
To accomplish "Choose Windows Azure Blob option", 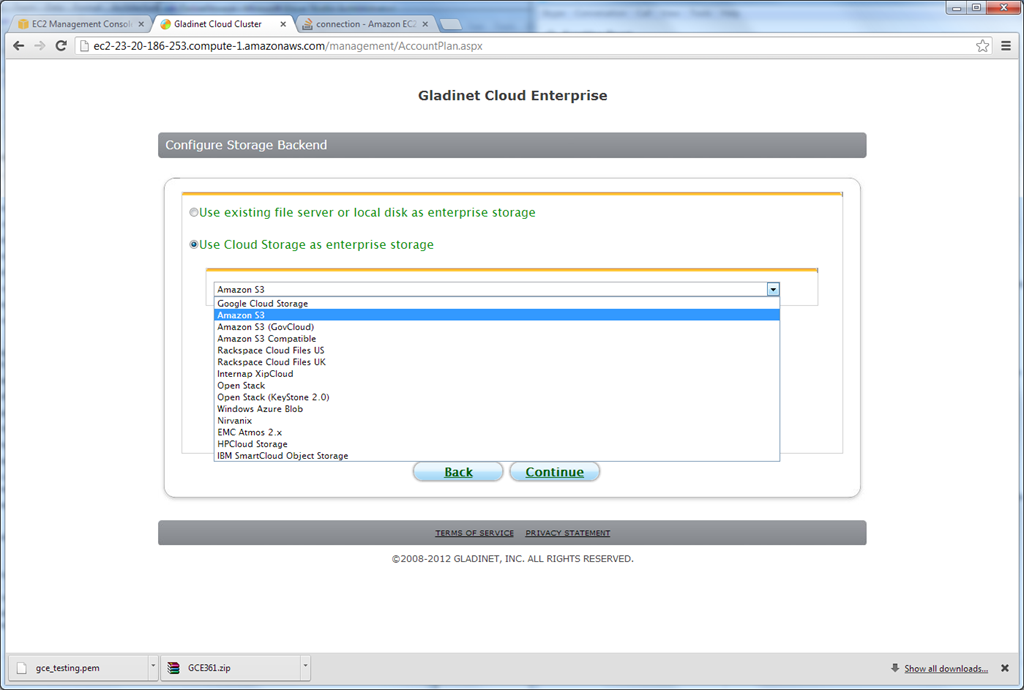I will (497, 409).
